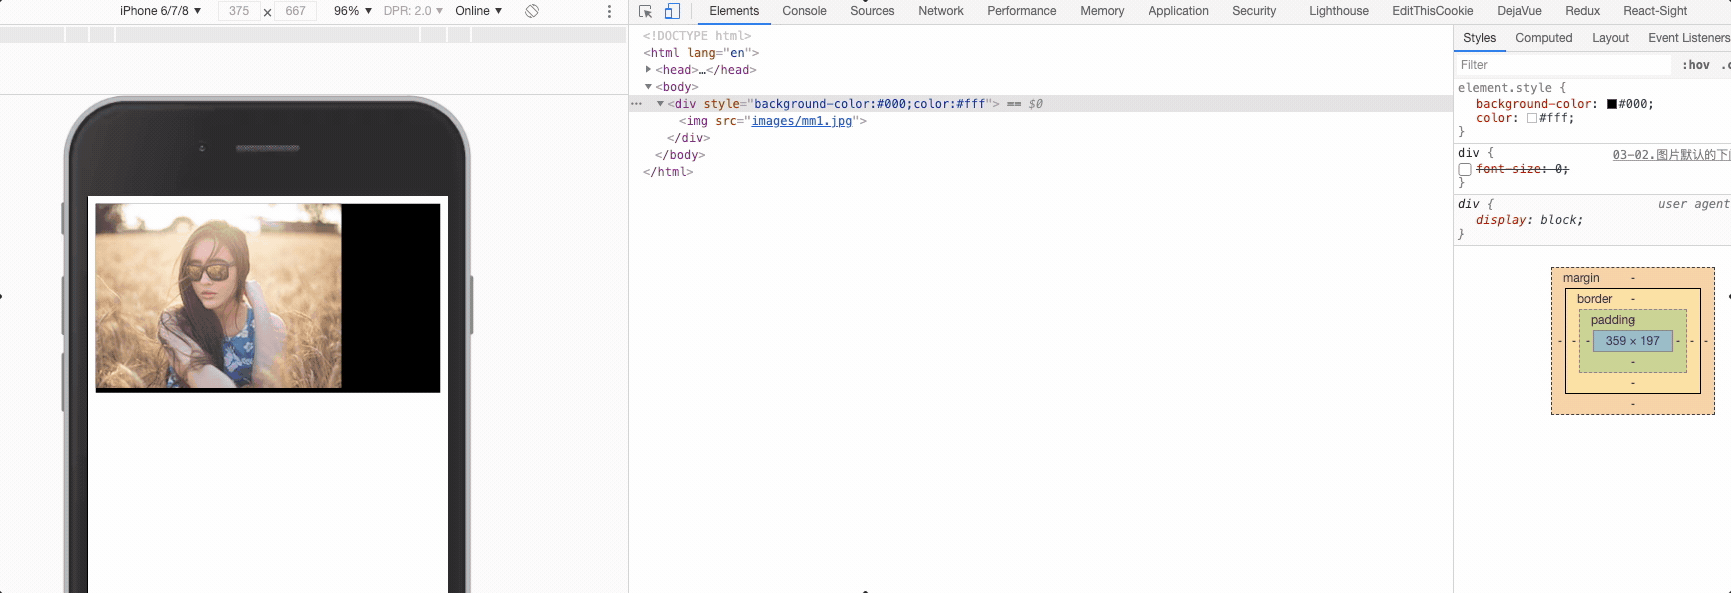Click the black background-color swatch
1731x593 pixels.
point(1612,104)
